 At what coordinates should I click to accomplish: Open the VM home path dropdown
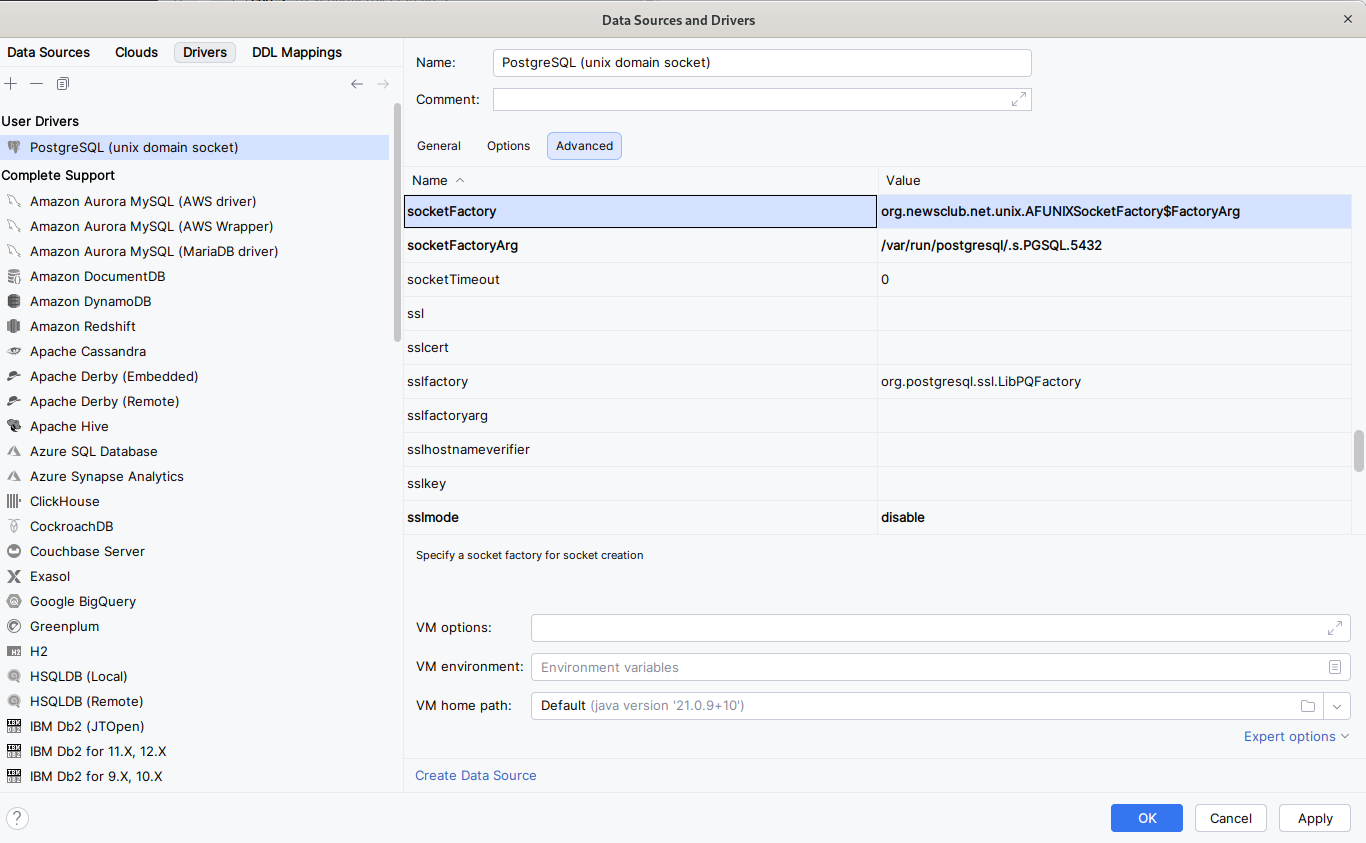point(1337,705)
